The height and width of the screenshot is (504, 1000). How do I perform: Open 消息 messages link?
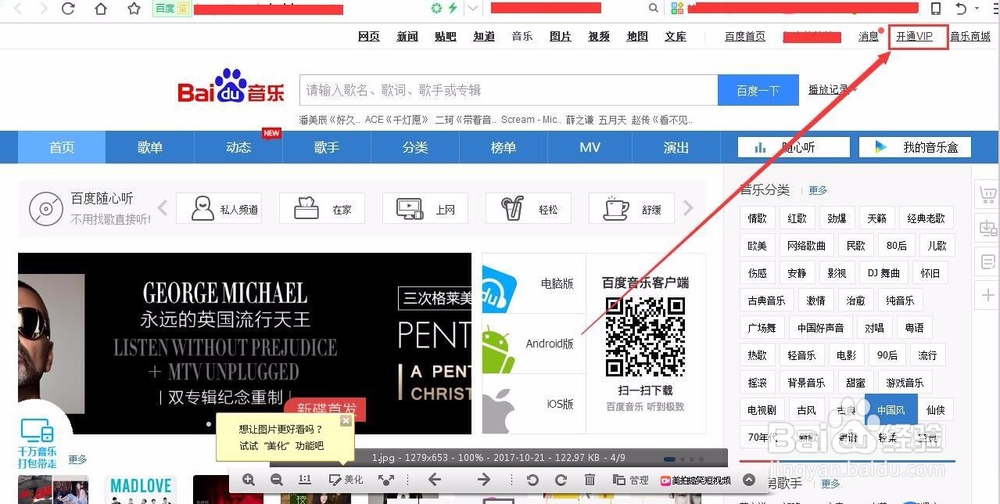[x=869, y=37]
